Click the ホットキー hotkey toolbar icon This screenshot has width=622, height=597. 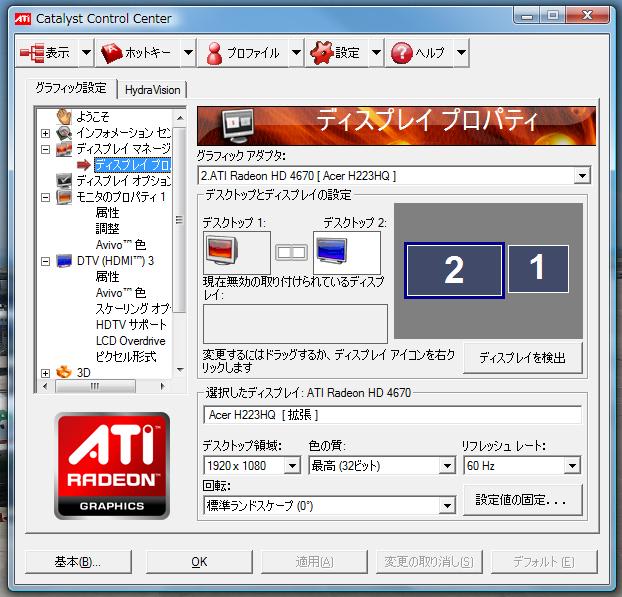[x=112, y=53]
